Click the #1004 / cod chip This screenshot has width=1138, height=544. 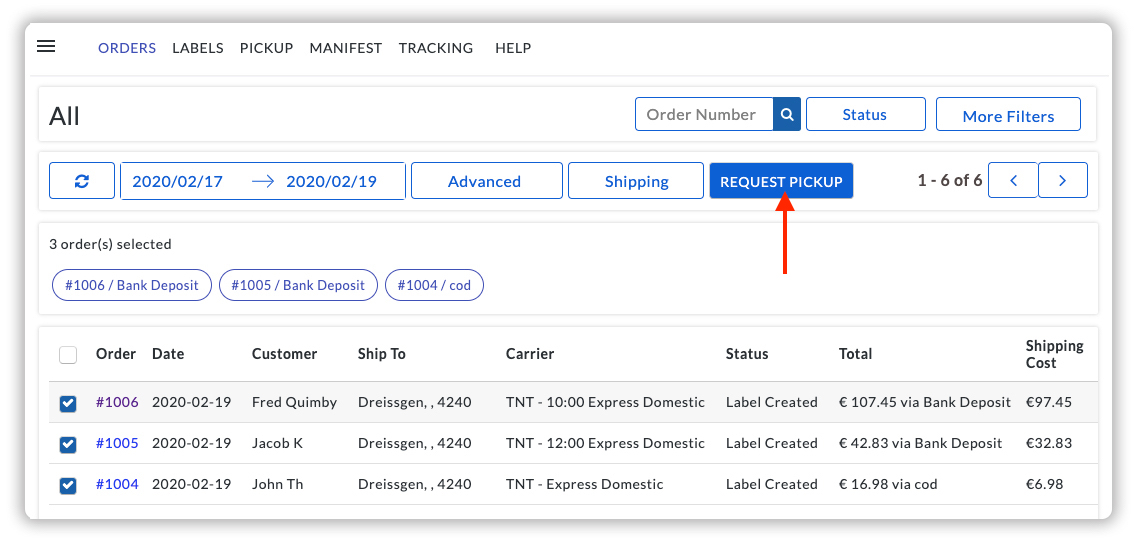(x=434, y=285)
